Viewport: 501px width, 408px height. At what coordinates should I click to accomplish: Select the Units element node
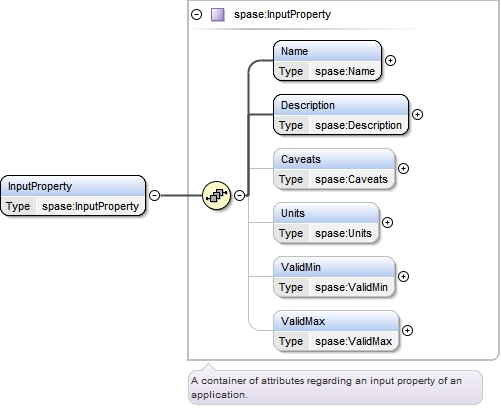326,223
